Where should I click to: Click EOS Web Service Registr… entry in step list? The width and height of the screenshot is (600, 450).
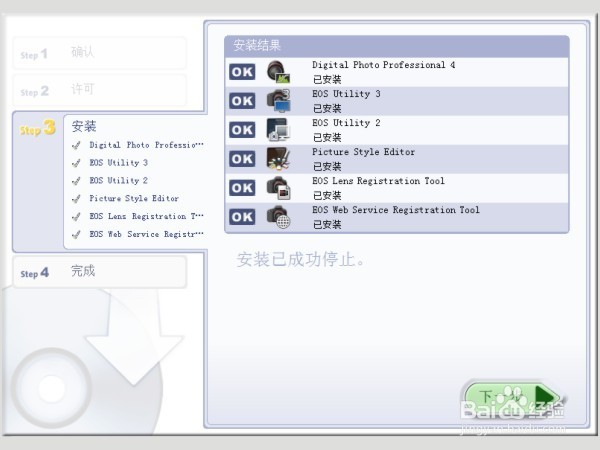point(146,234)
